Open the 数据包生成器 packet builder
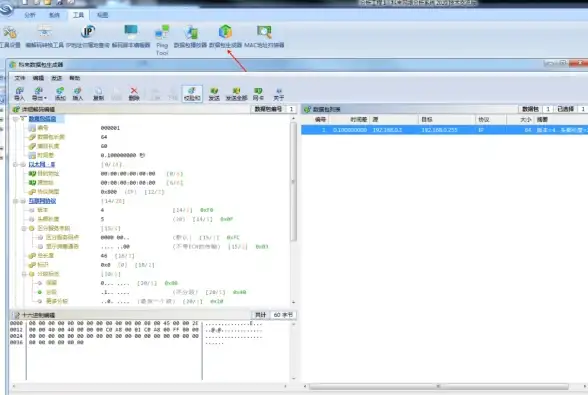Screen dimensions: 588x395 tap(225, 37)
